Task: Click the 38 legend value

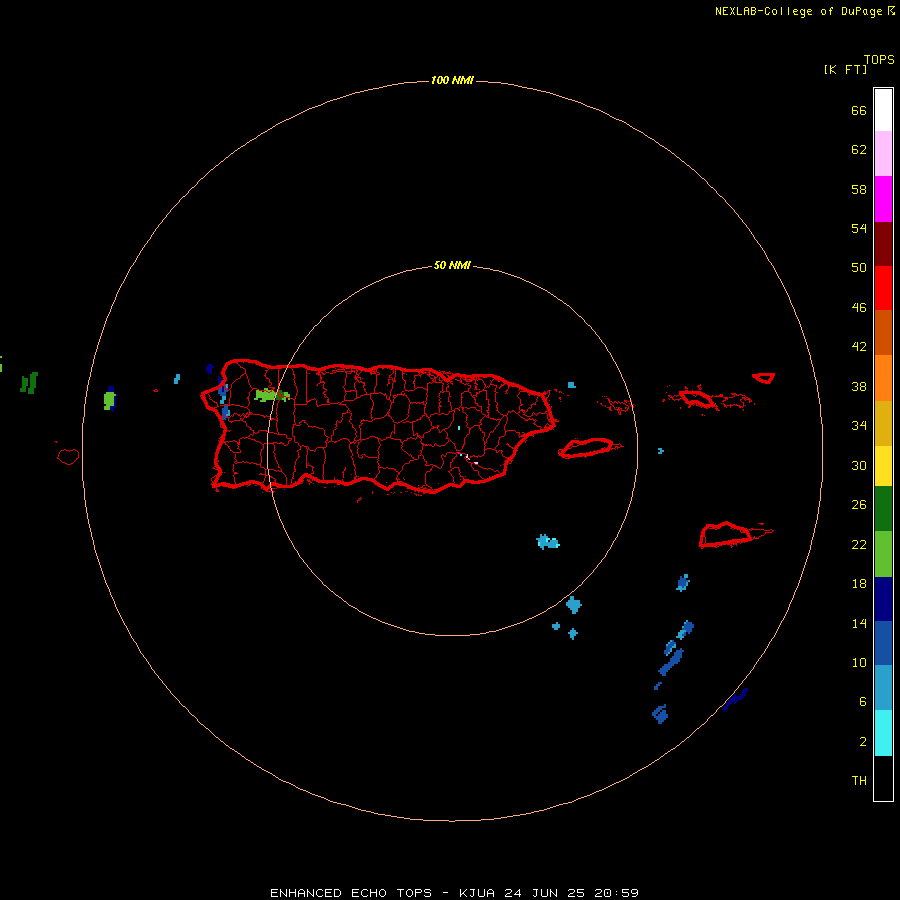Action: point(859,386)
